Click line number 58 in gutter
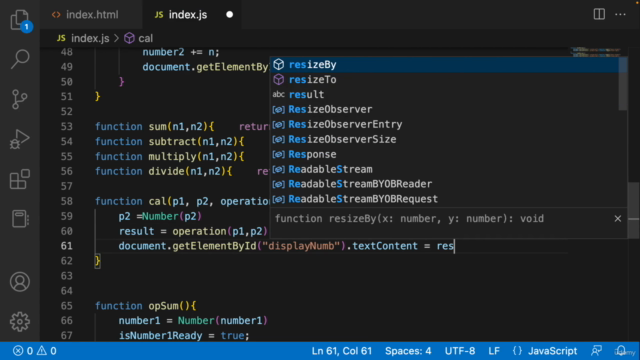640x360 pixels. tap(67, 201)
